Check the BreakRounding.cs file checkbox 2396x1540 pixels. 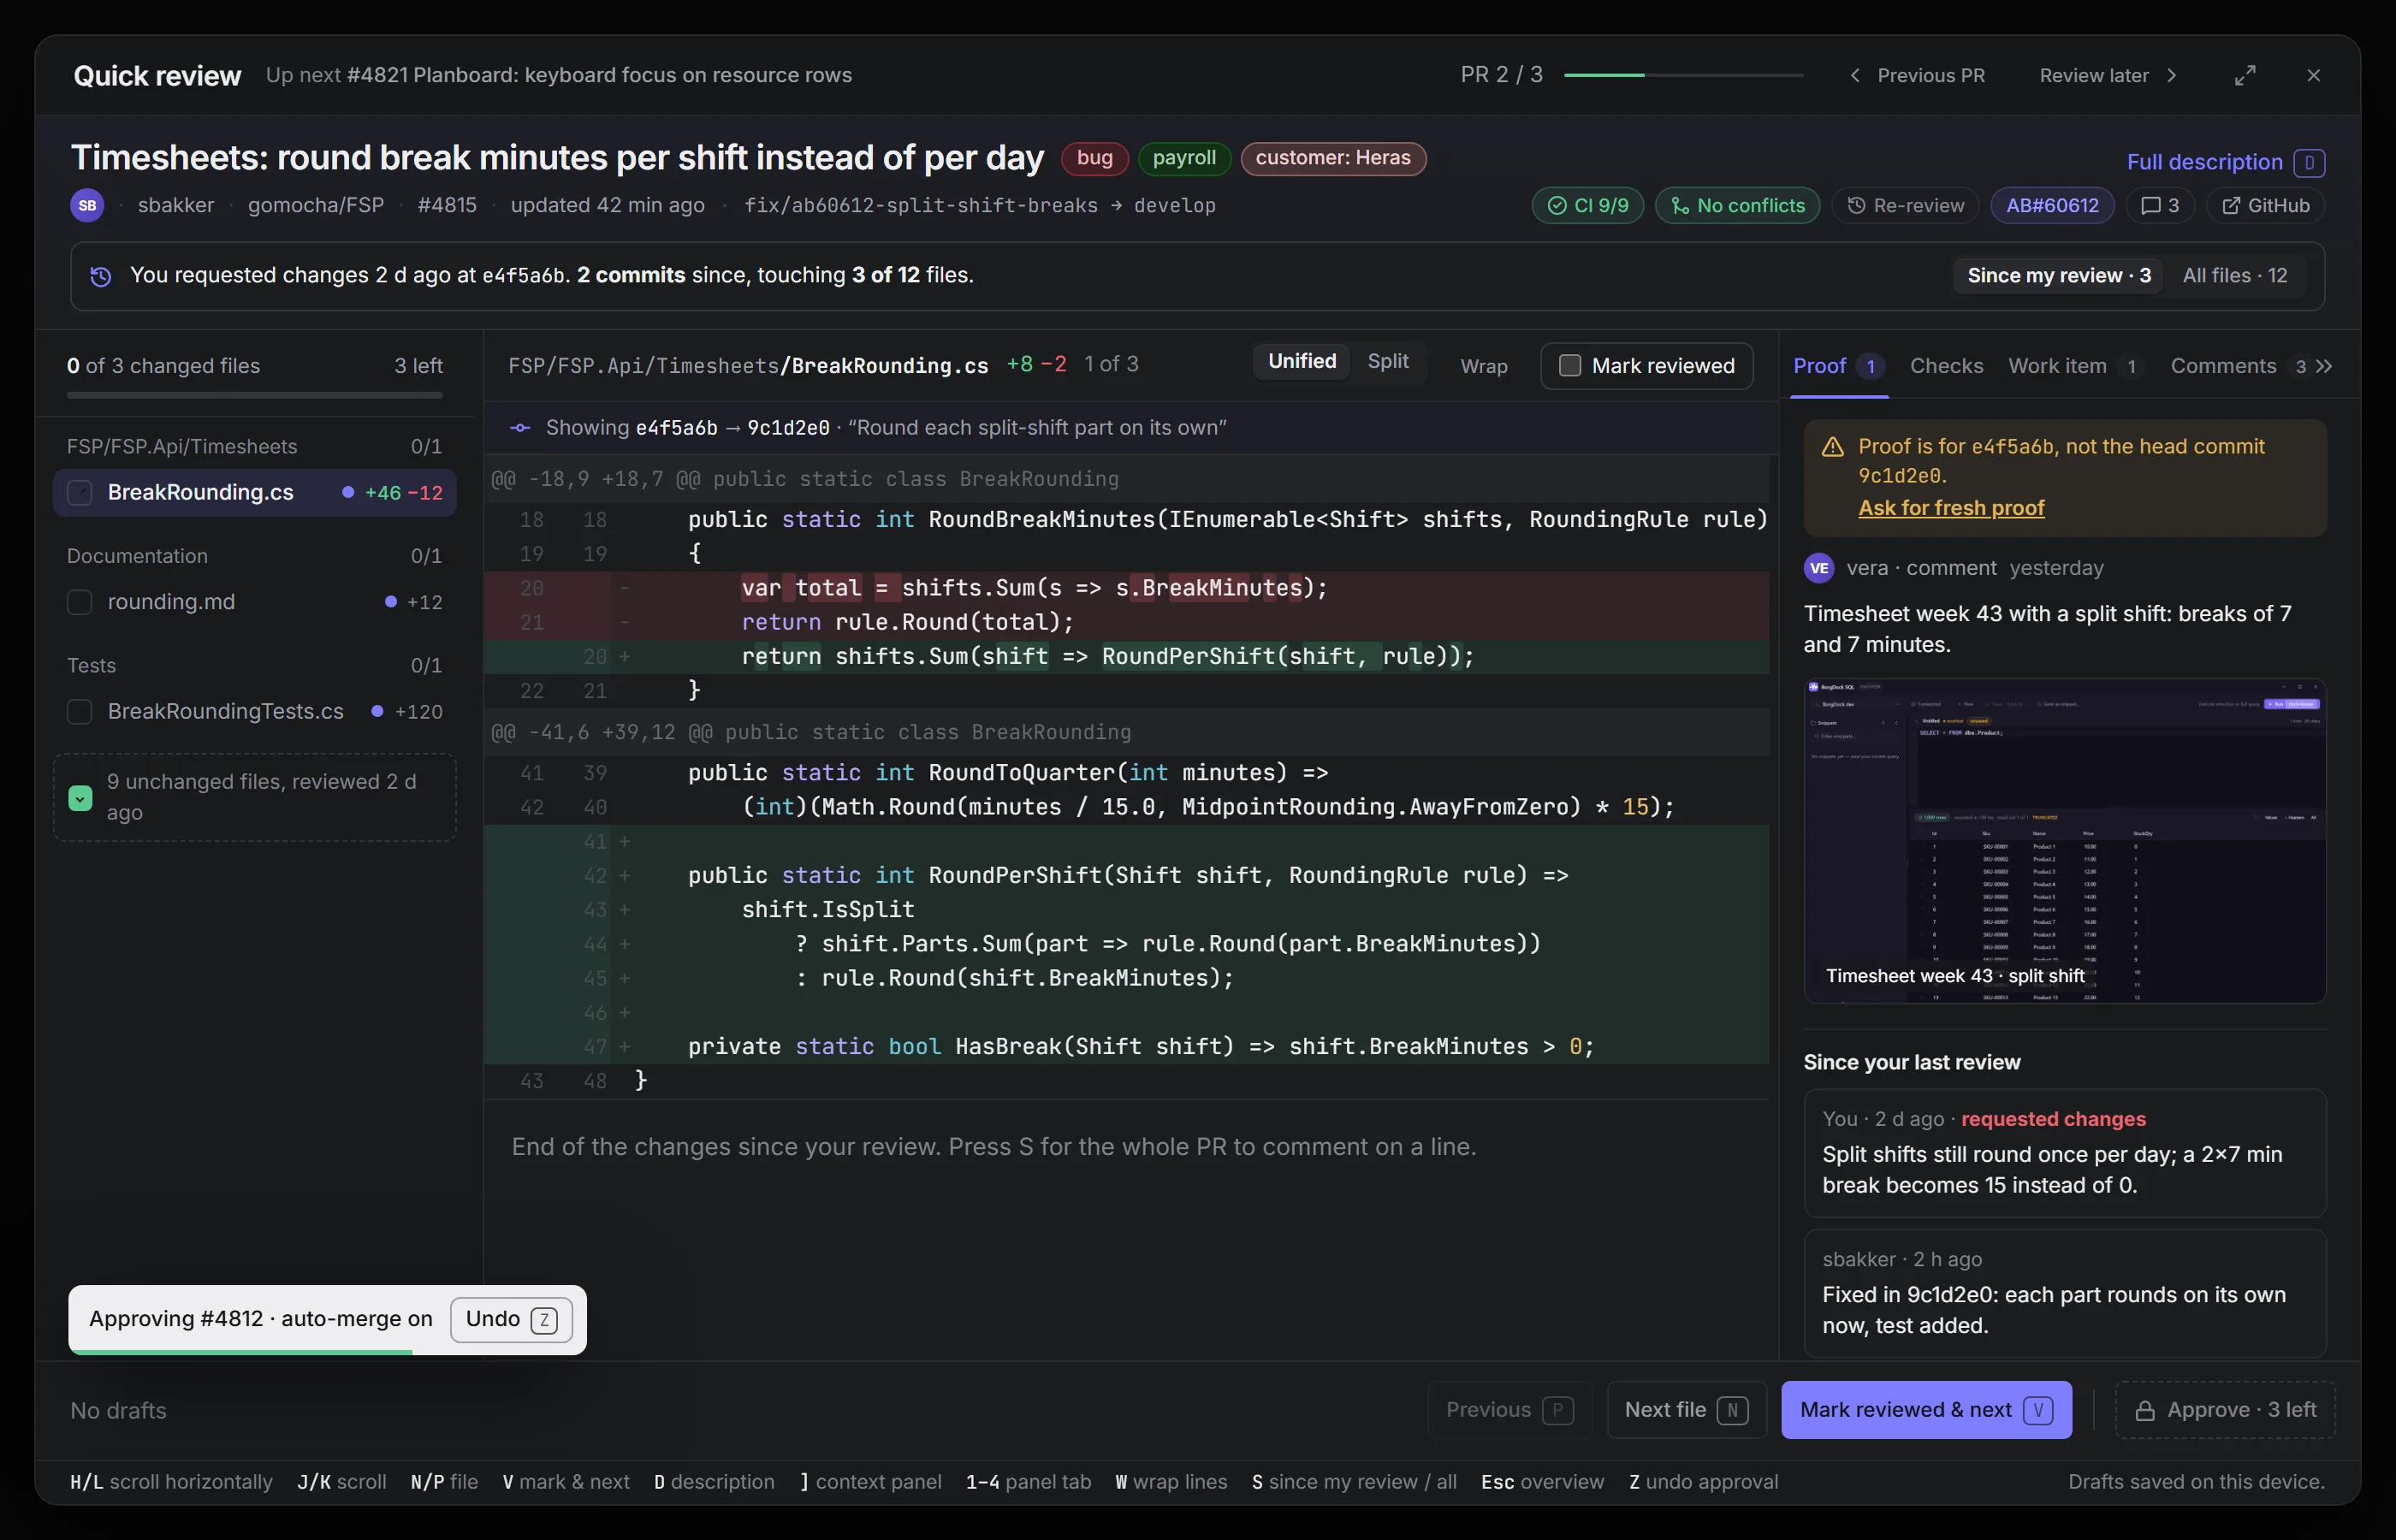click(x=80, y=493)
